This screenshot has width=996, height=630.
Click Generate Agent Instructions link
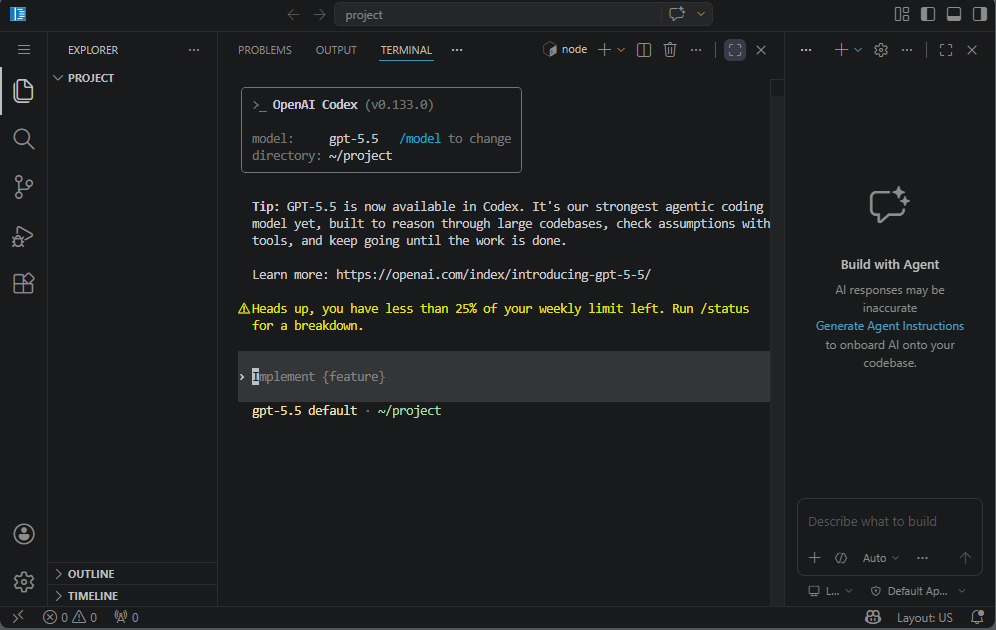pyautogui.click(x=889, y=326)
